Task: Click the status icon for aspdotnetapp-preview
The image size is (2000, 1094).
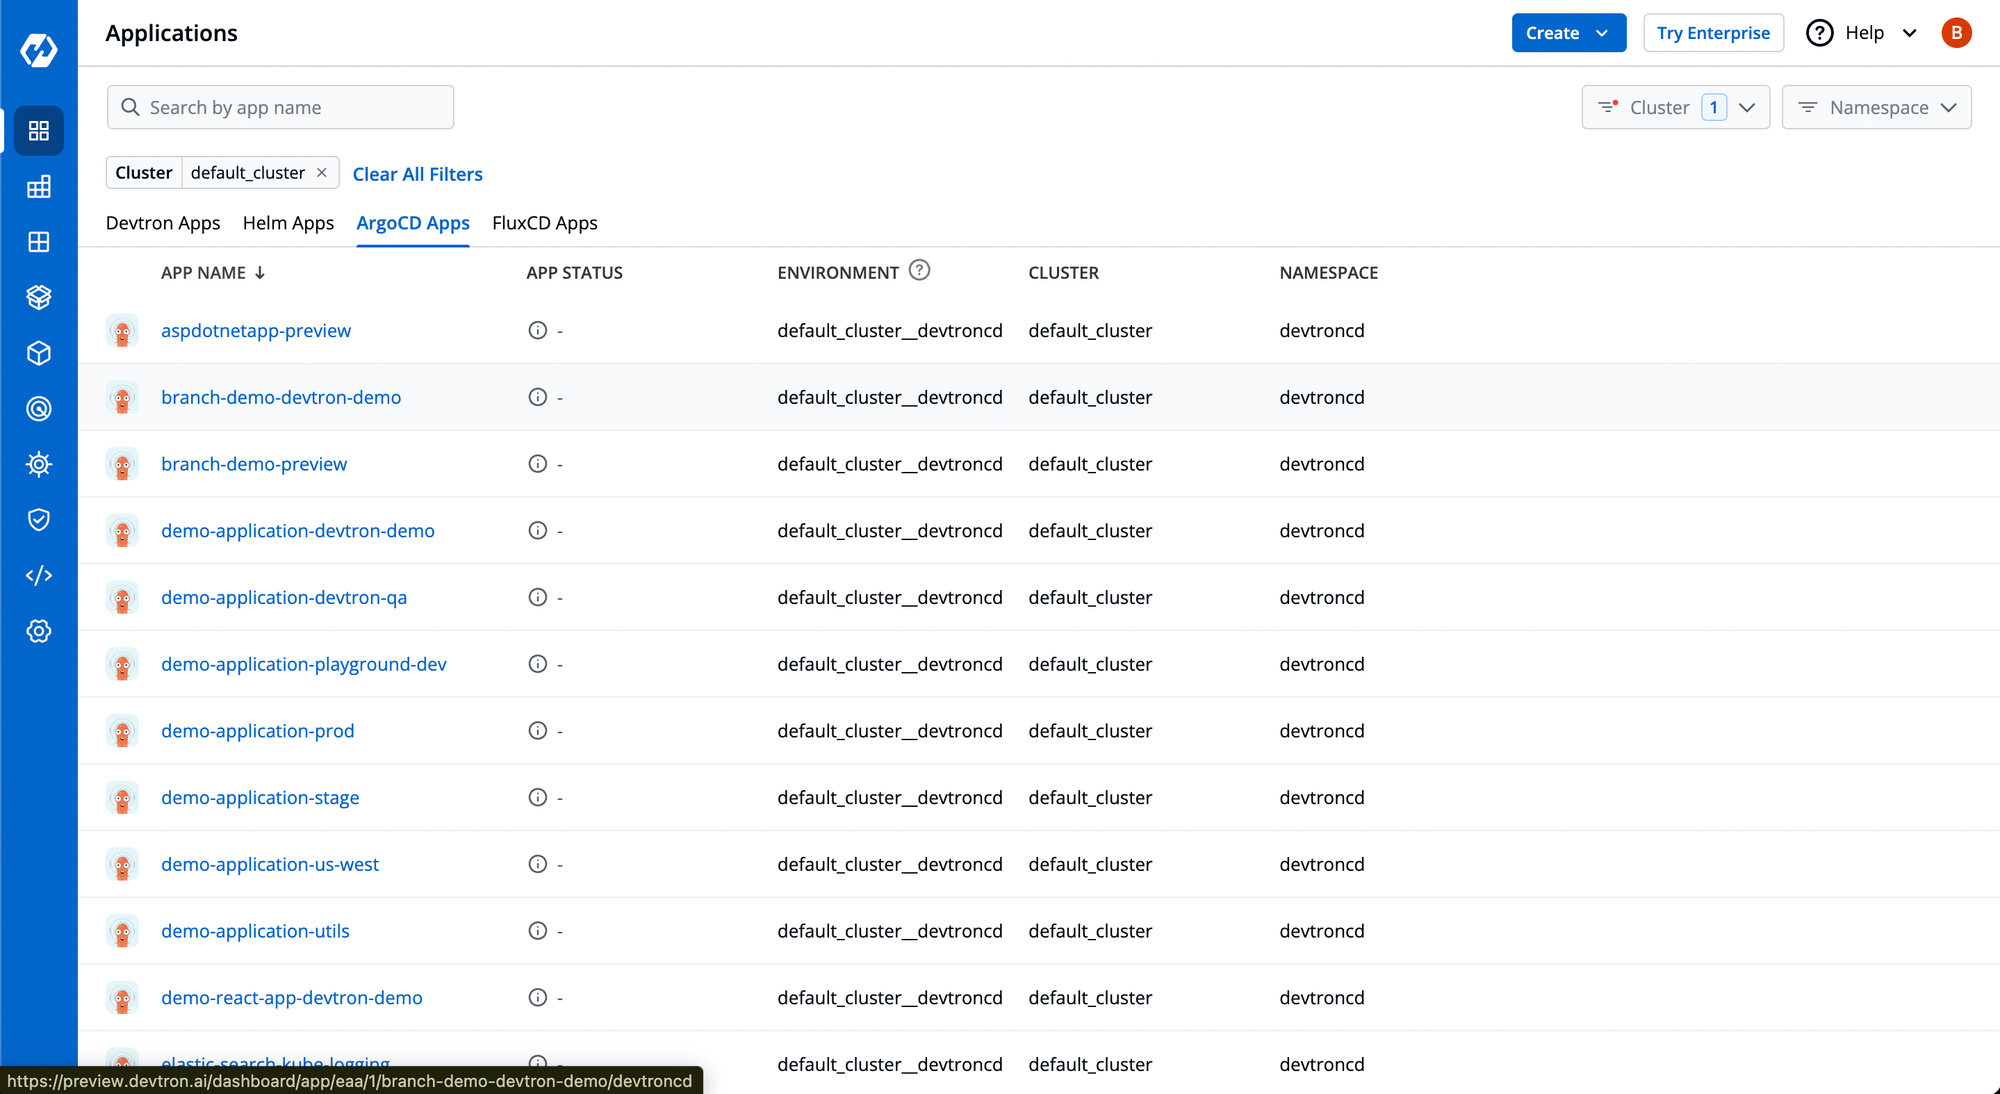Action: point(537,330)
